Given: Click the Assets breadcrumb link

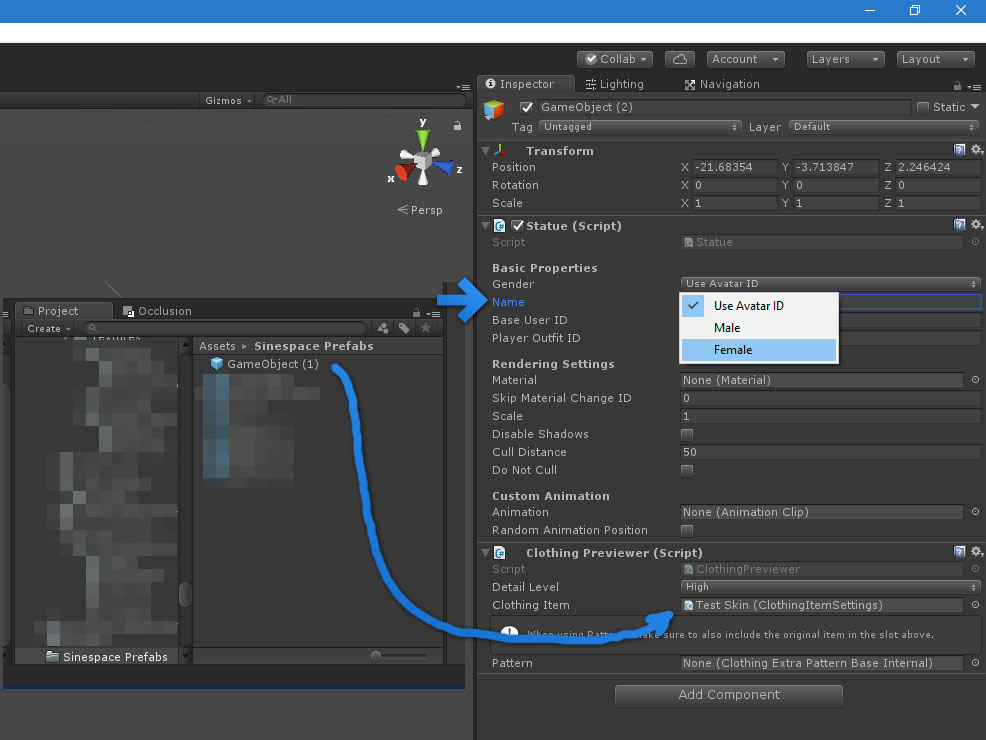Looking at the screenshot, I should 217,346.
